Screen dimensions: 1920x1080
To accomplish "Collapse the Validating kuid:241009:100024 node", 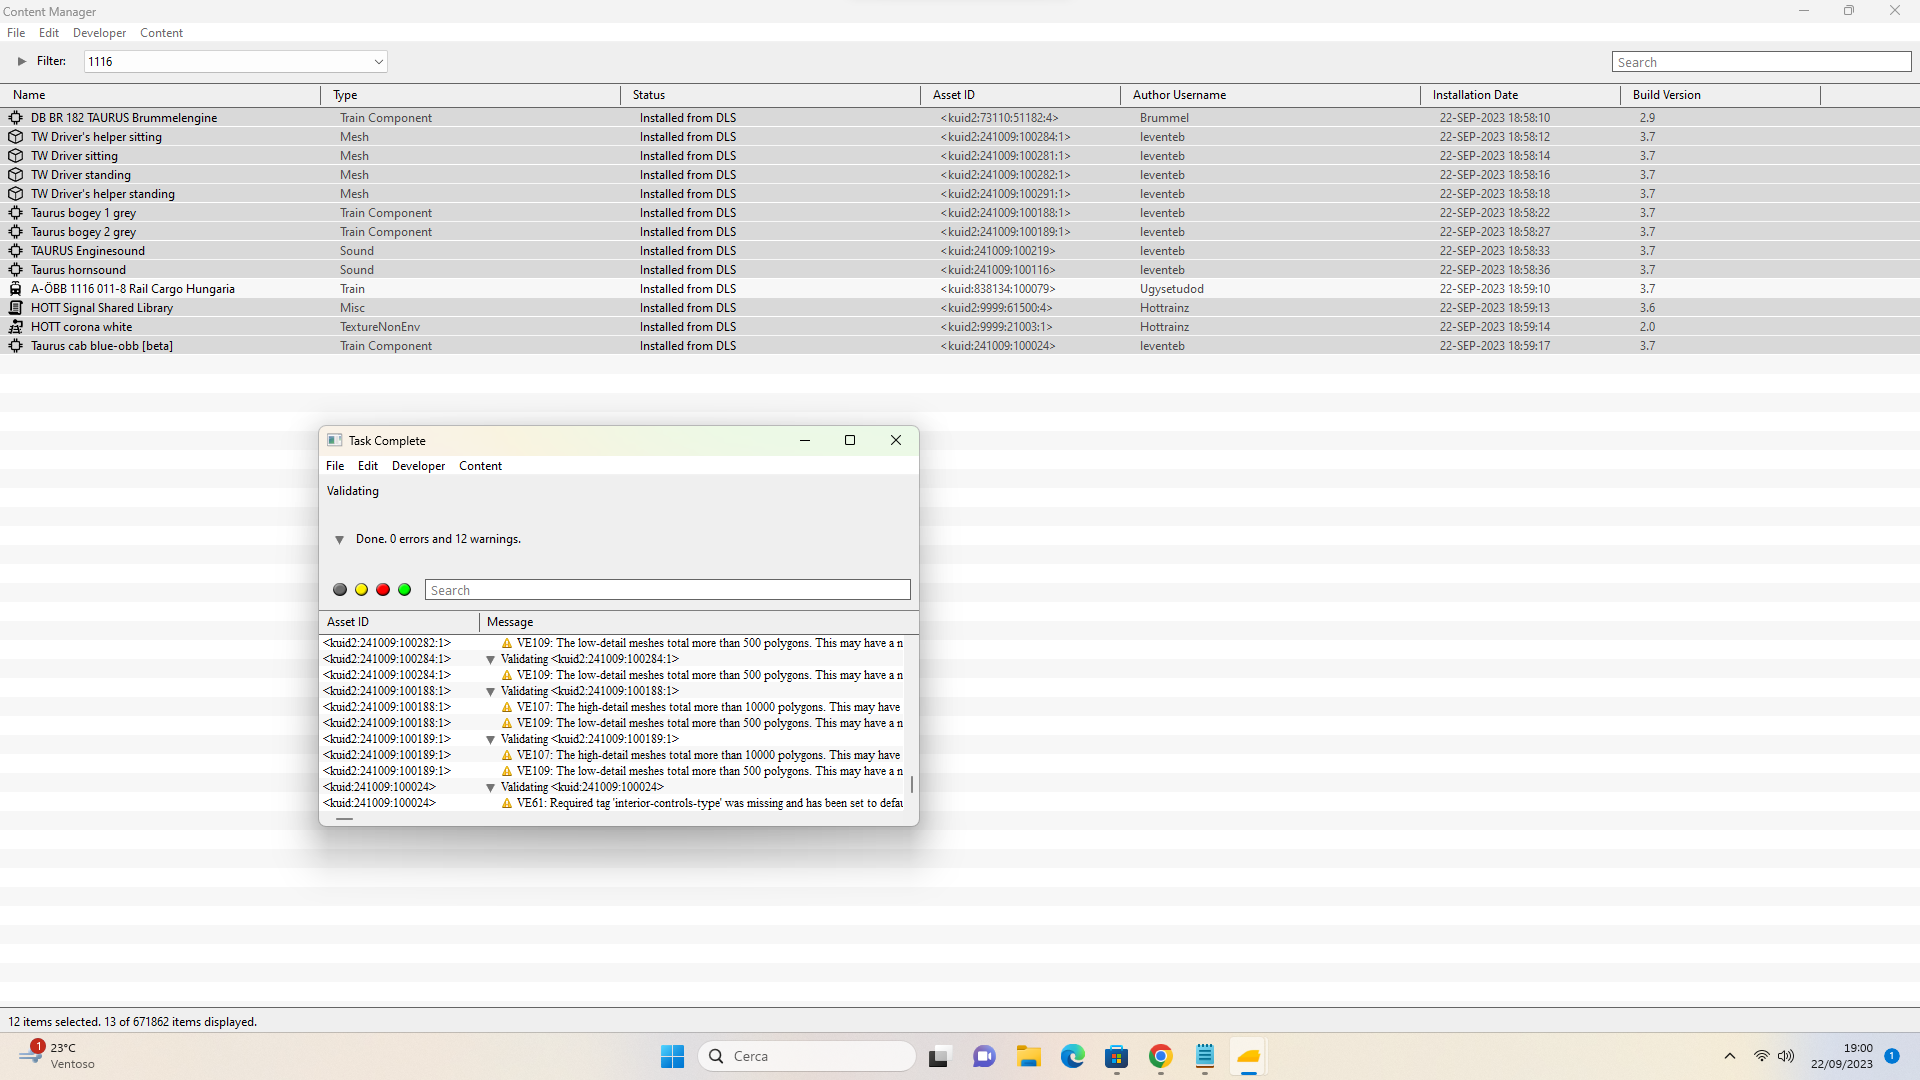I will tap(490, 788).
